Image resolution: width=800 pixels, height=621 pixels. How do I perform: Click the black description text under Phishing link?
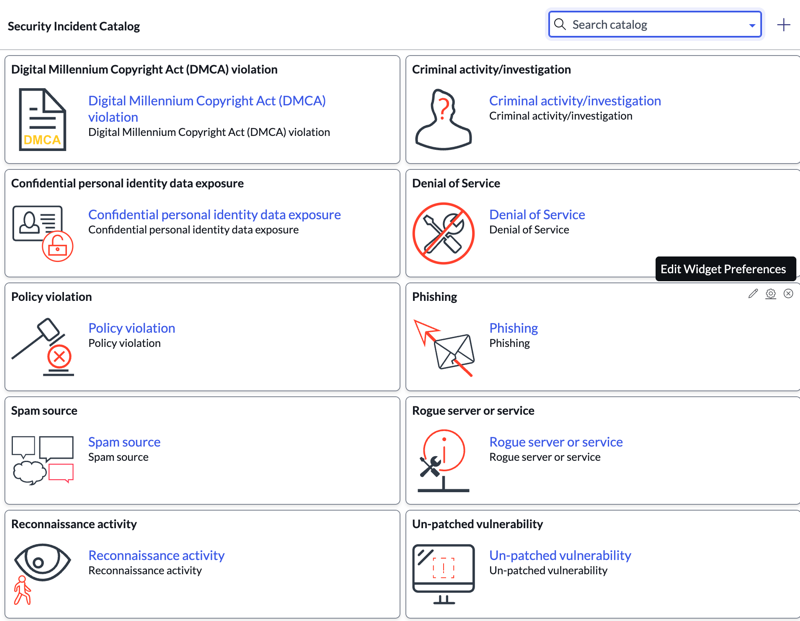pyautogui.click(x=509, y=343)
